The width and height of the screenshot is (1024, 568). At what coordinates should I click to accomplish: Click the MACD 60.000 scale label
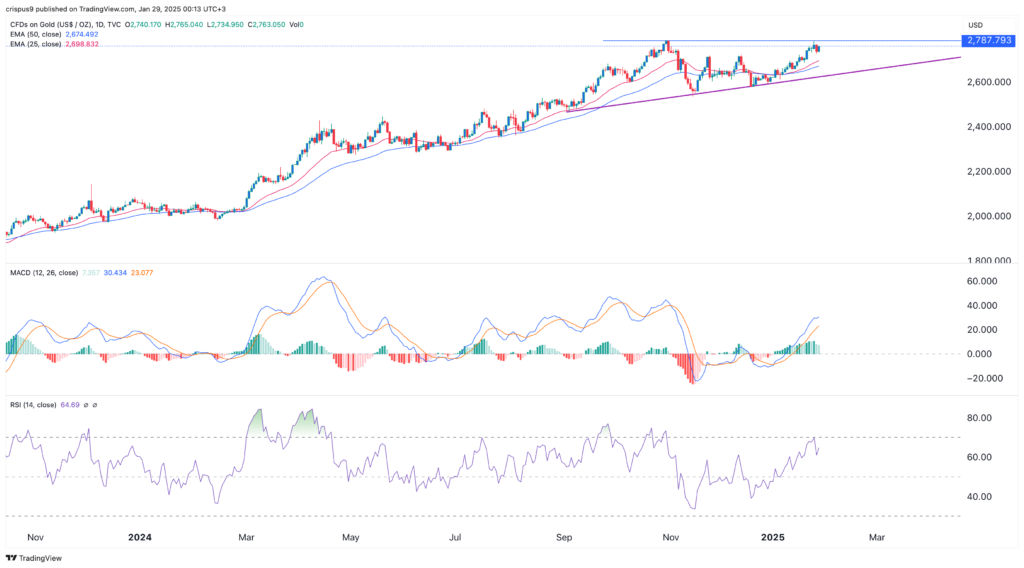pos(985,282)
